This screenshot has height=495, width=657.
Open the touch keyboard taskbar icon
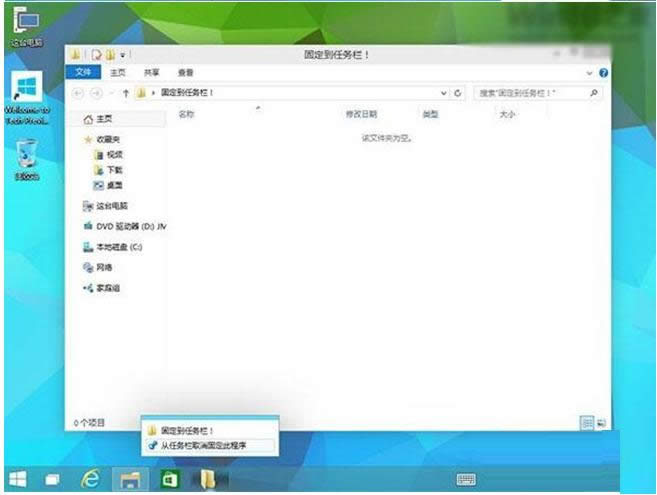[466, 479]
